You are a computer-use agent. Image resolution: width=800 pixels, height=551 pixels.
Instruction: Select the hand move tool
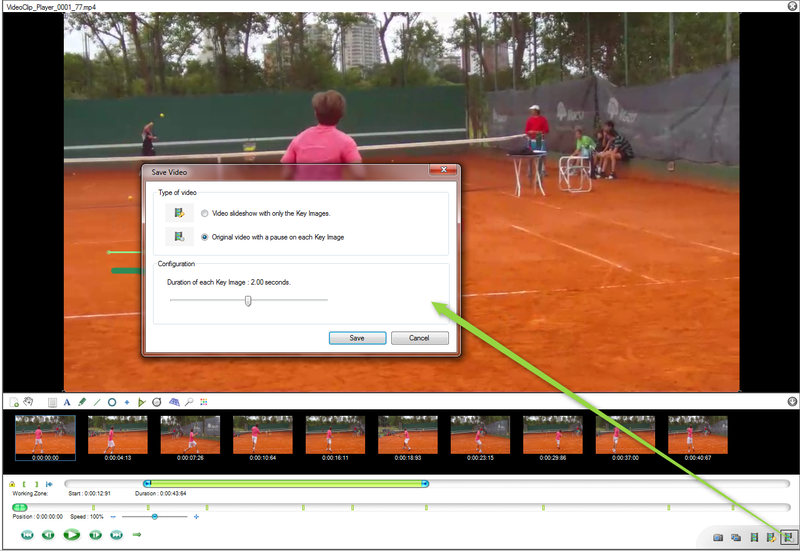click(30, 402)
